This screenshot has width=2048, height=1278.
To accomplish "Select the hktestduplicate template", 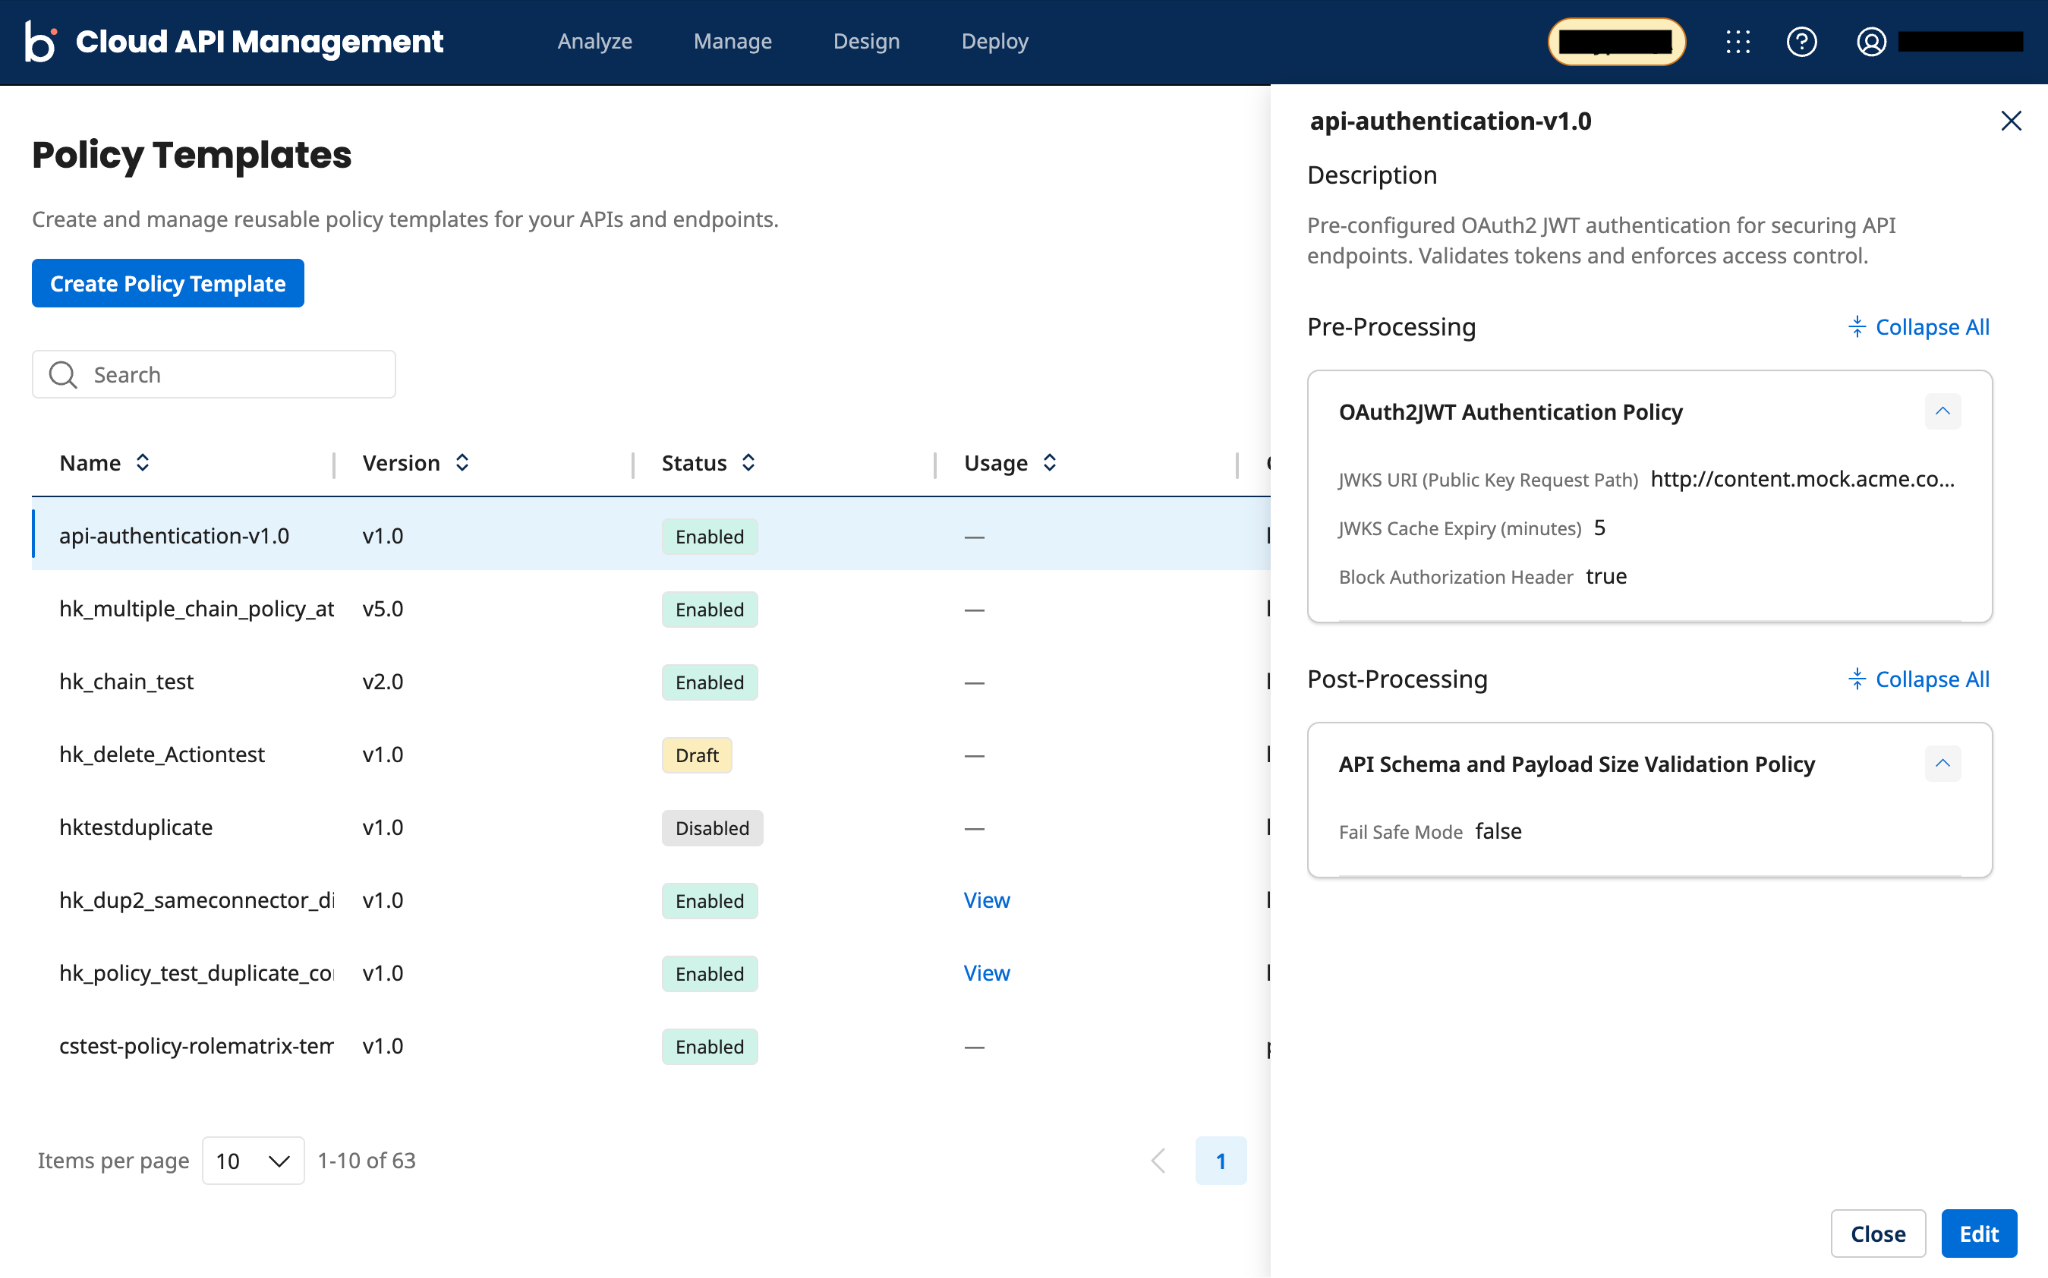I will point(136,827).
